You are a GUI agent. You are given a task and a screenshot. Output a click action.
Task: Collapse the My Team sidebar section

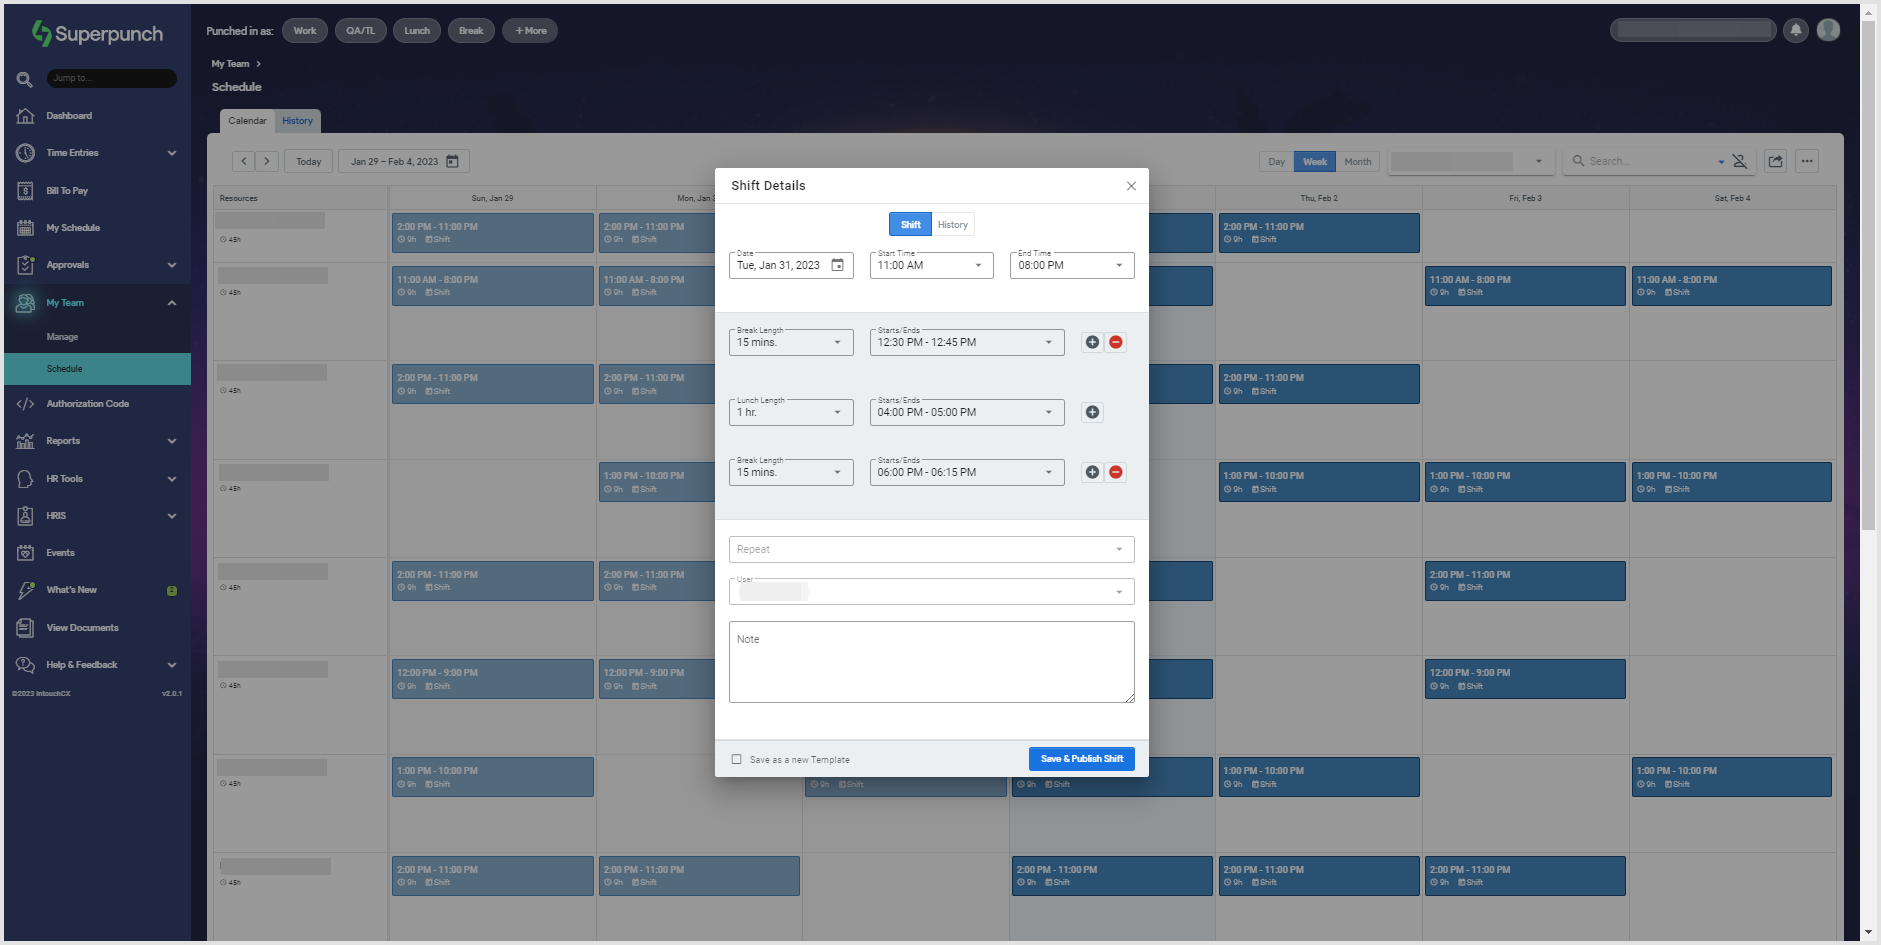pyautogui.click(x=171, y=302)
